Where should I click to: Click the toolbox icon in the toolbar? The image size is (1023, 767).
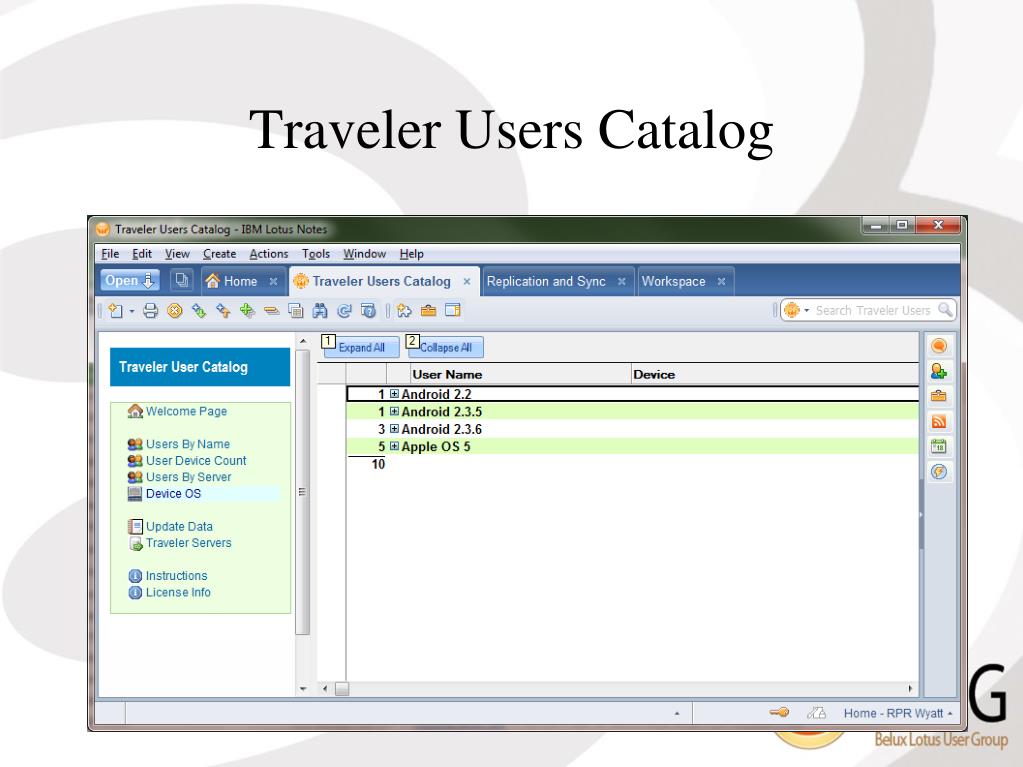(429, 311)
